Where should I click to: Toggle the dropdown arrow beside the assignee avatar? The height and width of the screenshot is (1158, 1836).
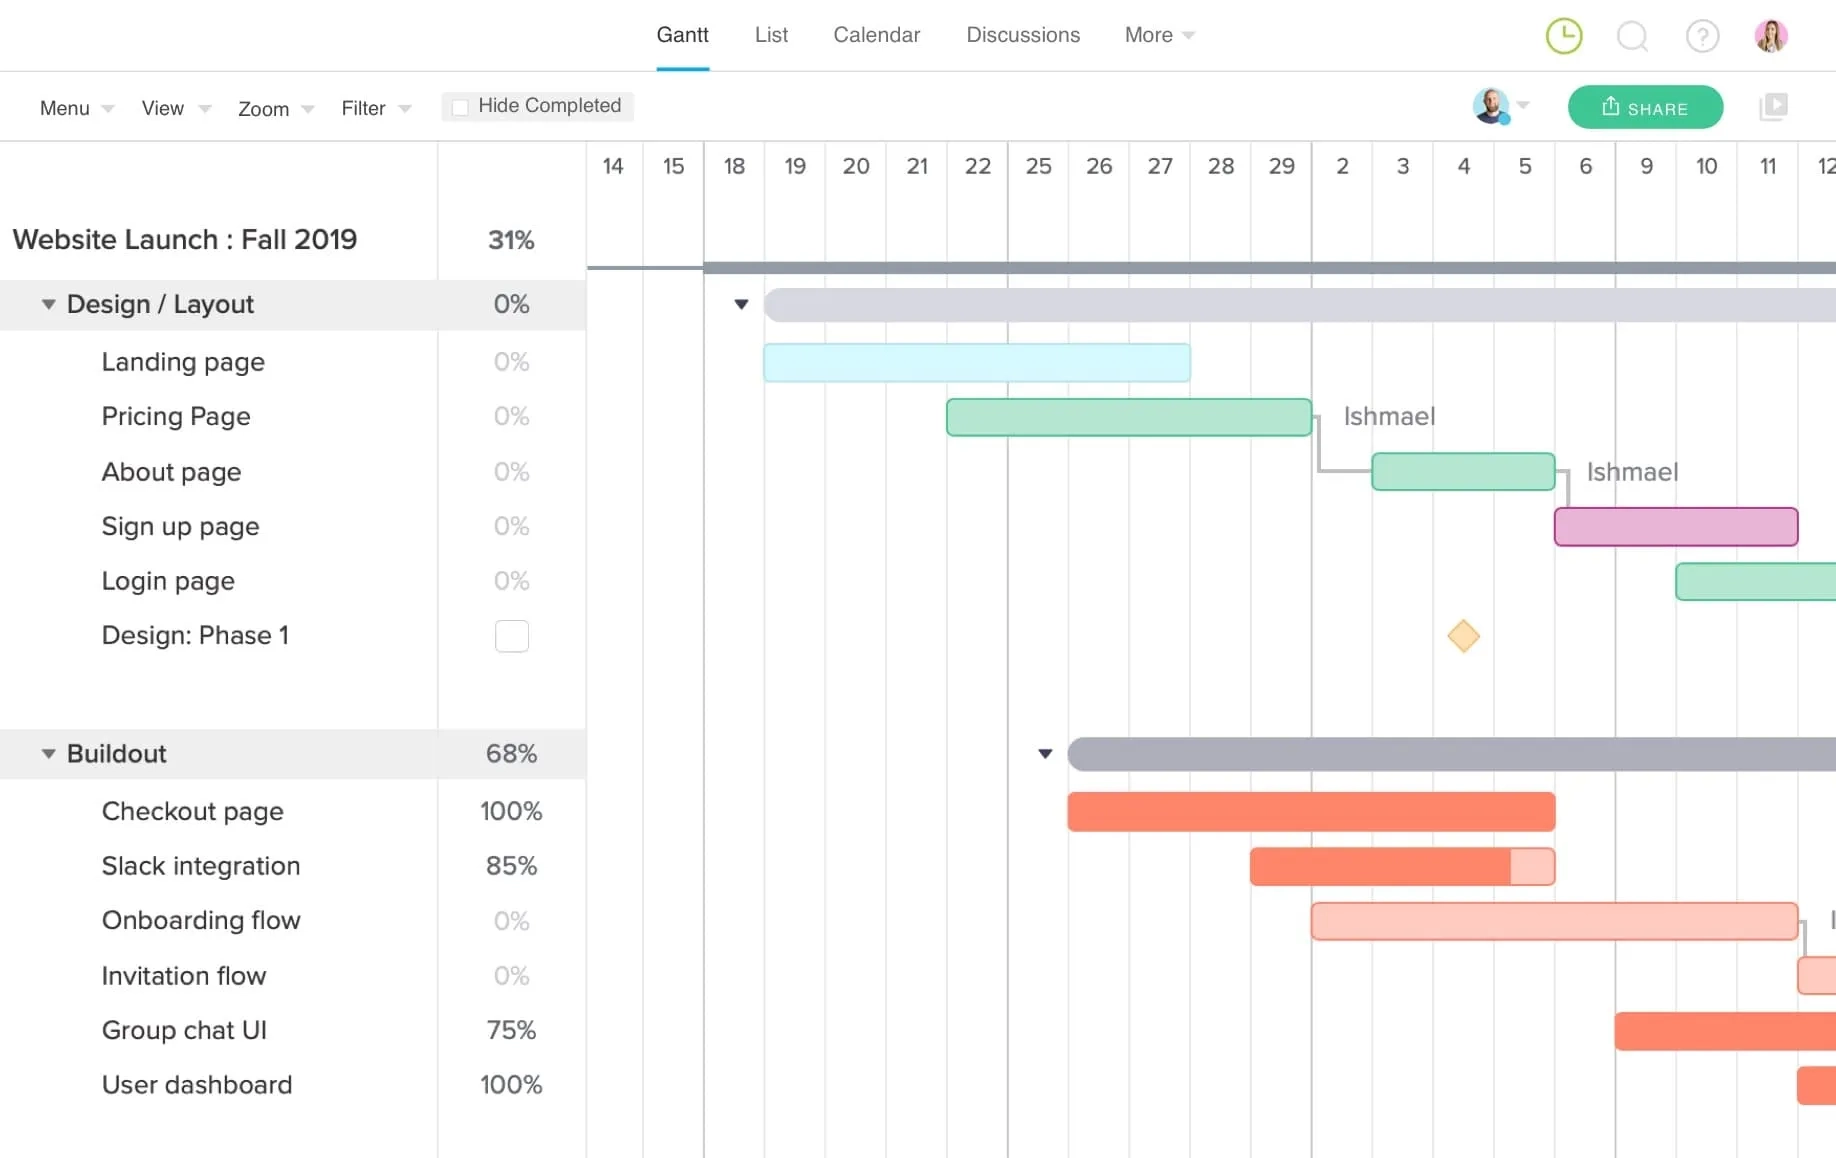click(1523, 106)
